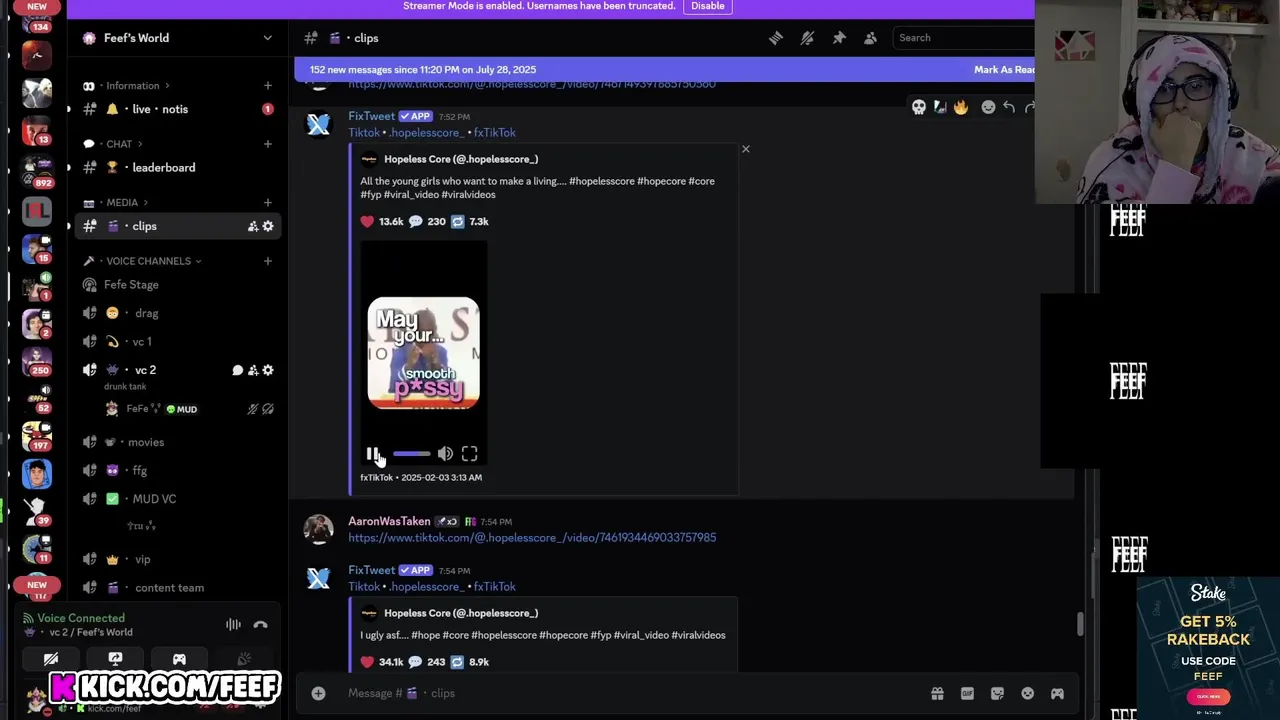The image size is (1280, 720).
Task: Collapse the Information category
Action: click(x=132, y=86)
